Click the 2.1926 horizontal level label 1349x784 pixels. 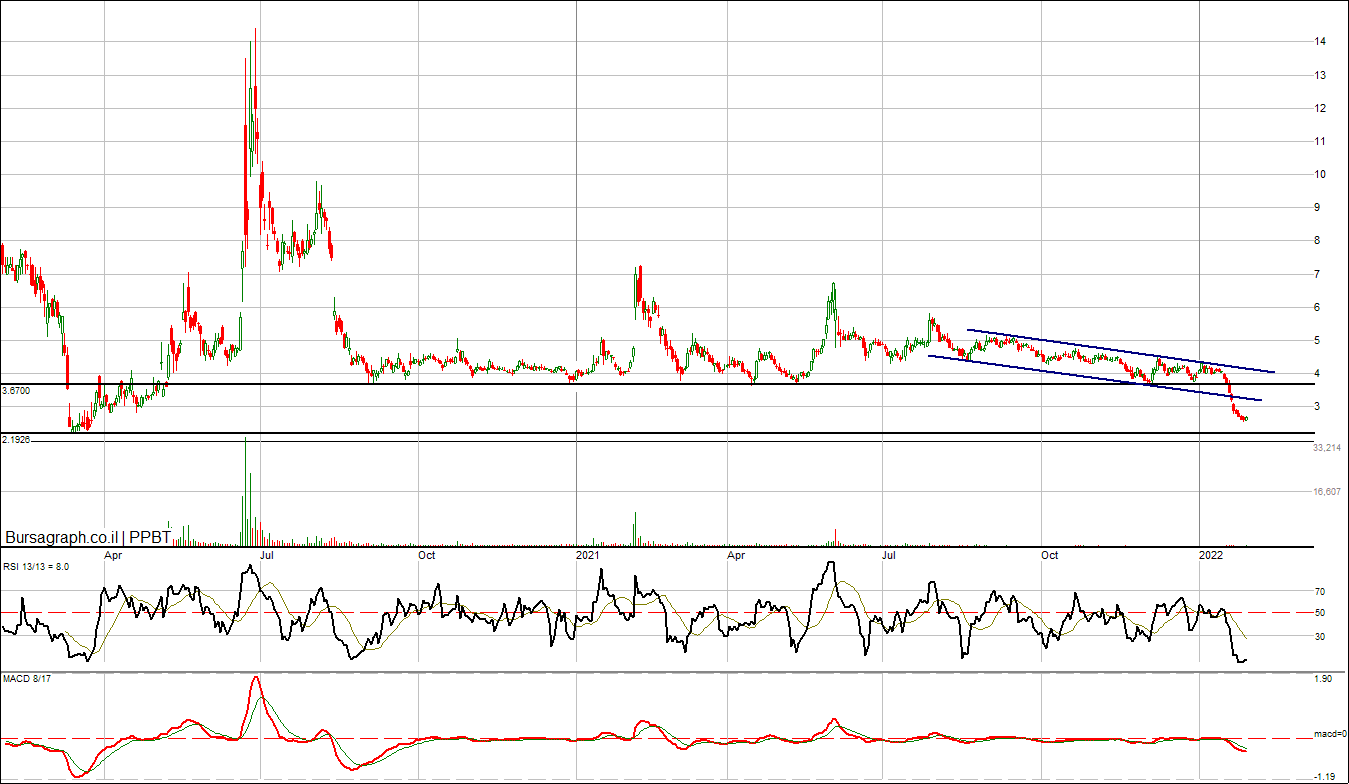coord(16,440)
